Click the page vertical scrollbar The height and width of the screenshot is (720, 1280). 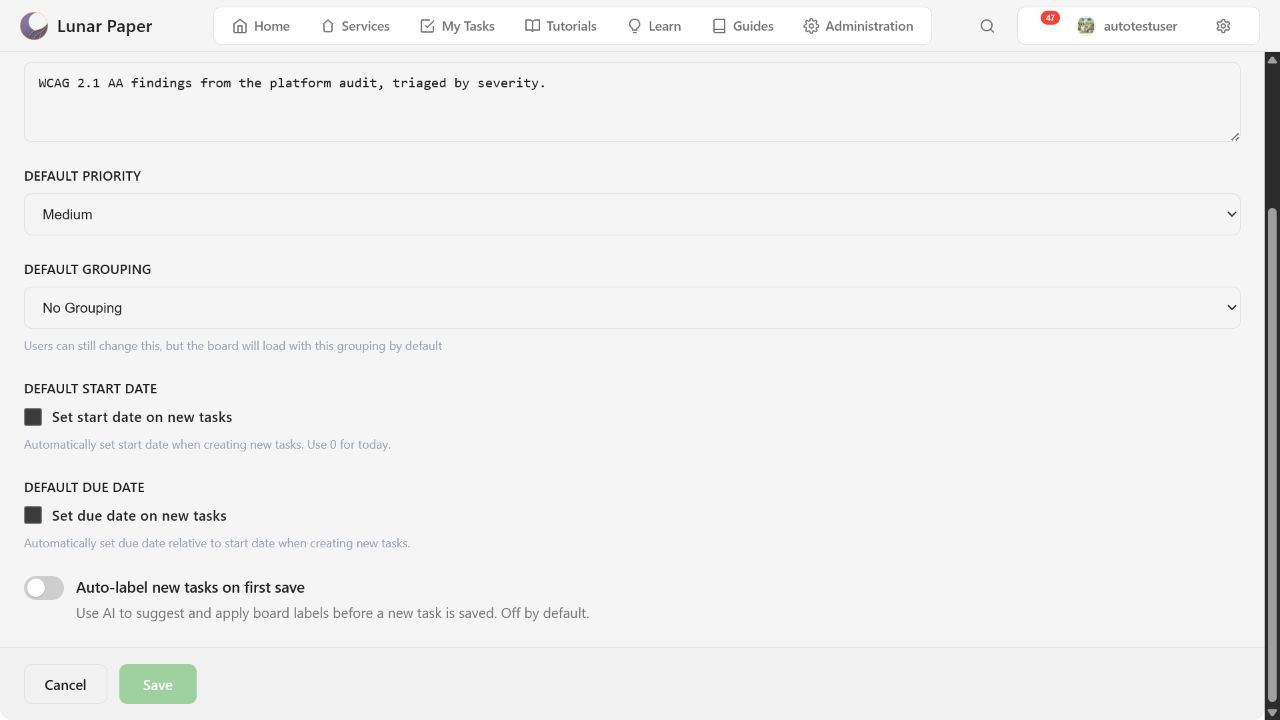(1272, 454)
